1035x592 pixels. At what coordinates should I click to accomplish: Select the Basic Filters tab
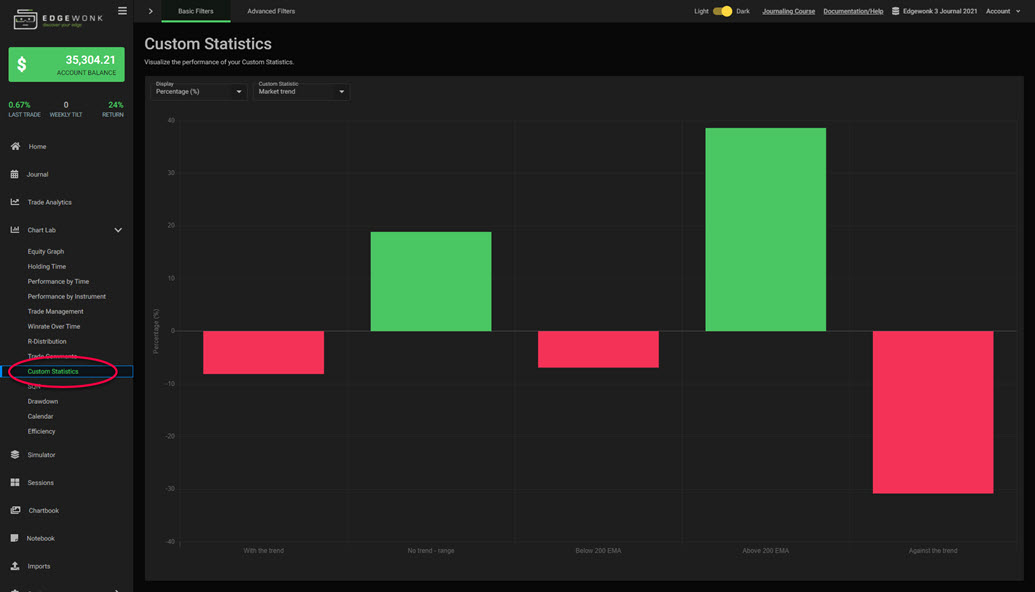tap(195, 11)
